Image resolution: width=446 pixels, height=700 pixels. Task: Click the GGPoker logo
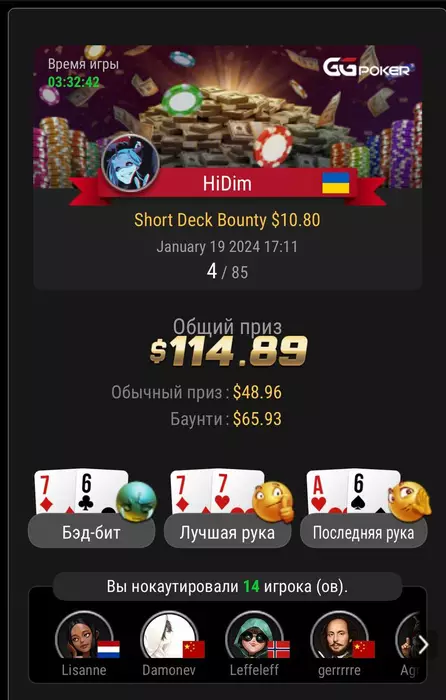click(367, 67)
